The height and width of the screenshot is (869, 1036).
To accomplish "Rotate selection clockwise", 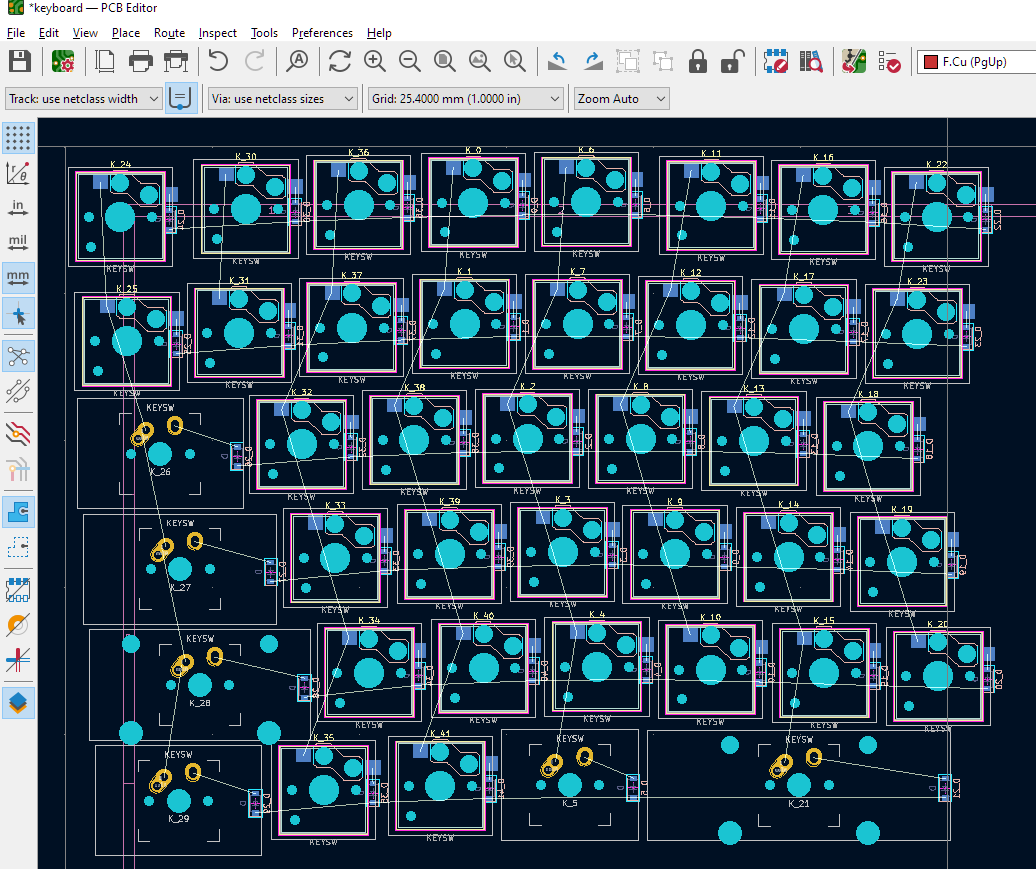I will [x=593, y=61].
